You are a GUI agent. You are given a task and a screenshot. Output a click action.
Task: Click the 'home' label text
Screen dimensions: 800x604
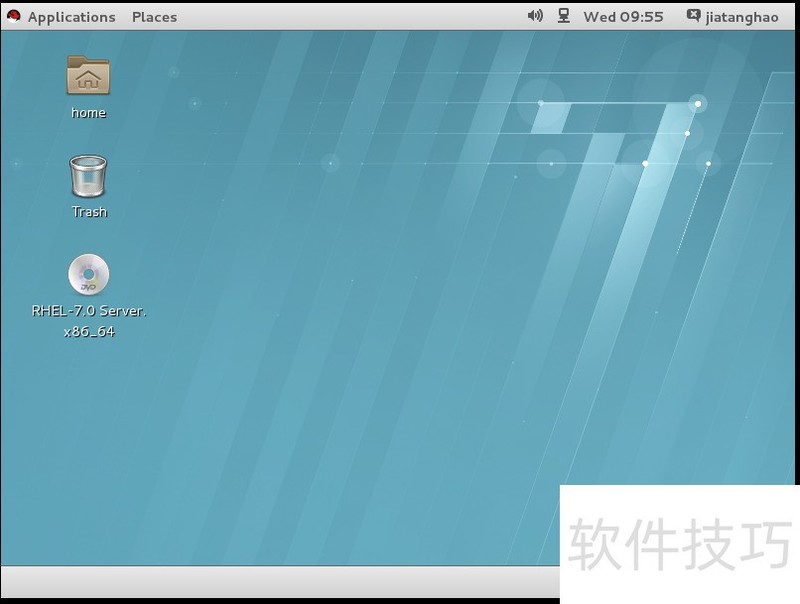point(88,113)
